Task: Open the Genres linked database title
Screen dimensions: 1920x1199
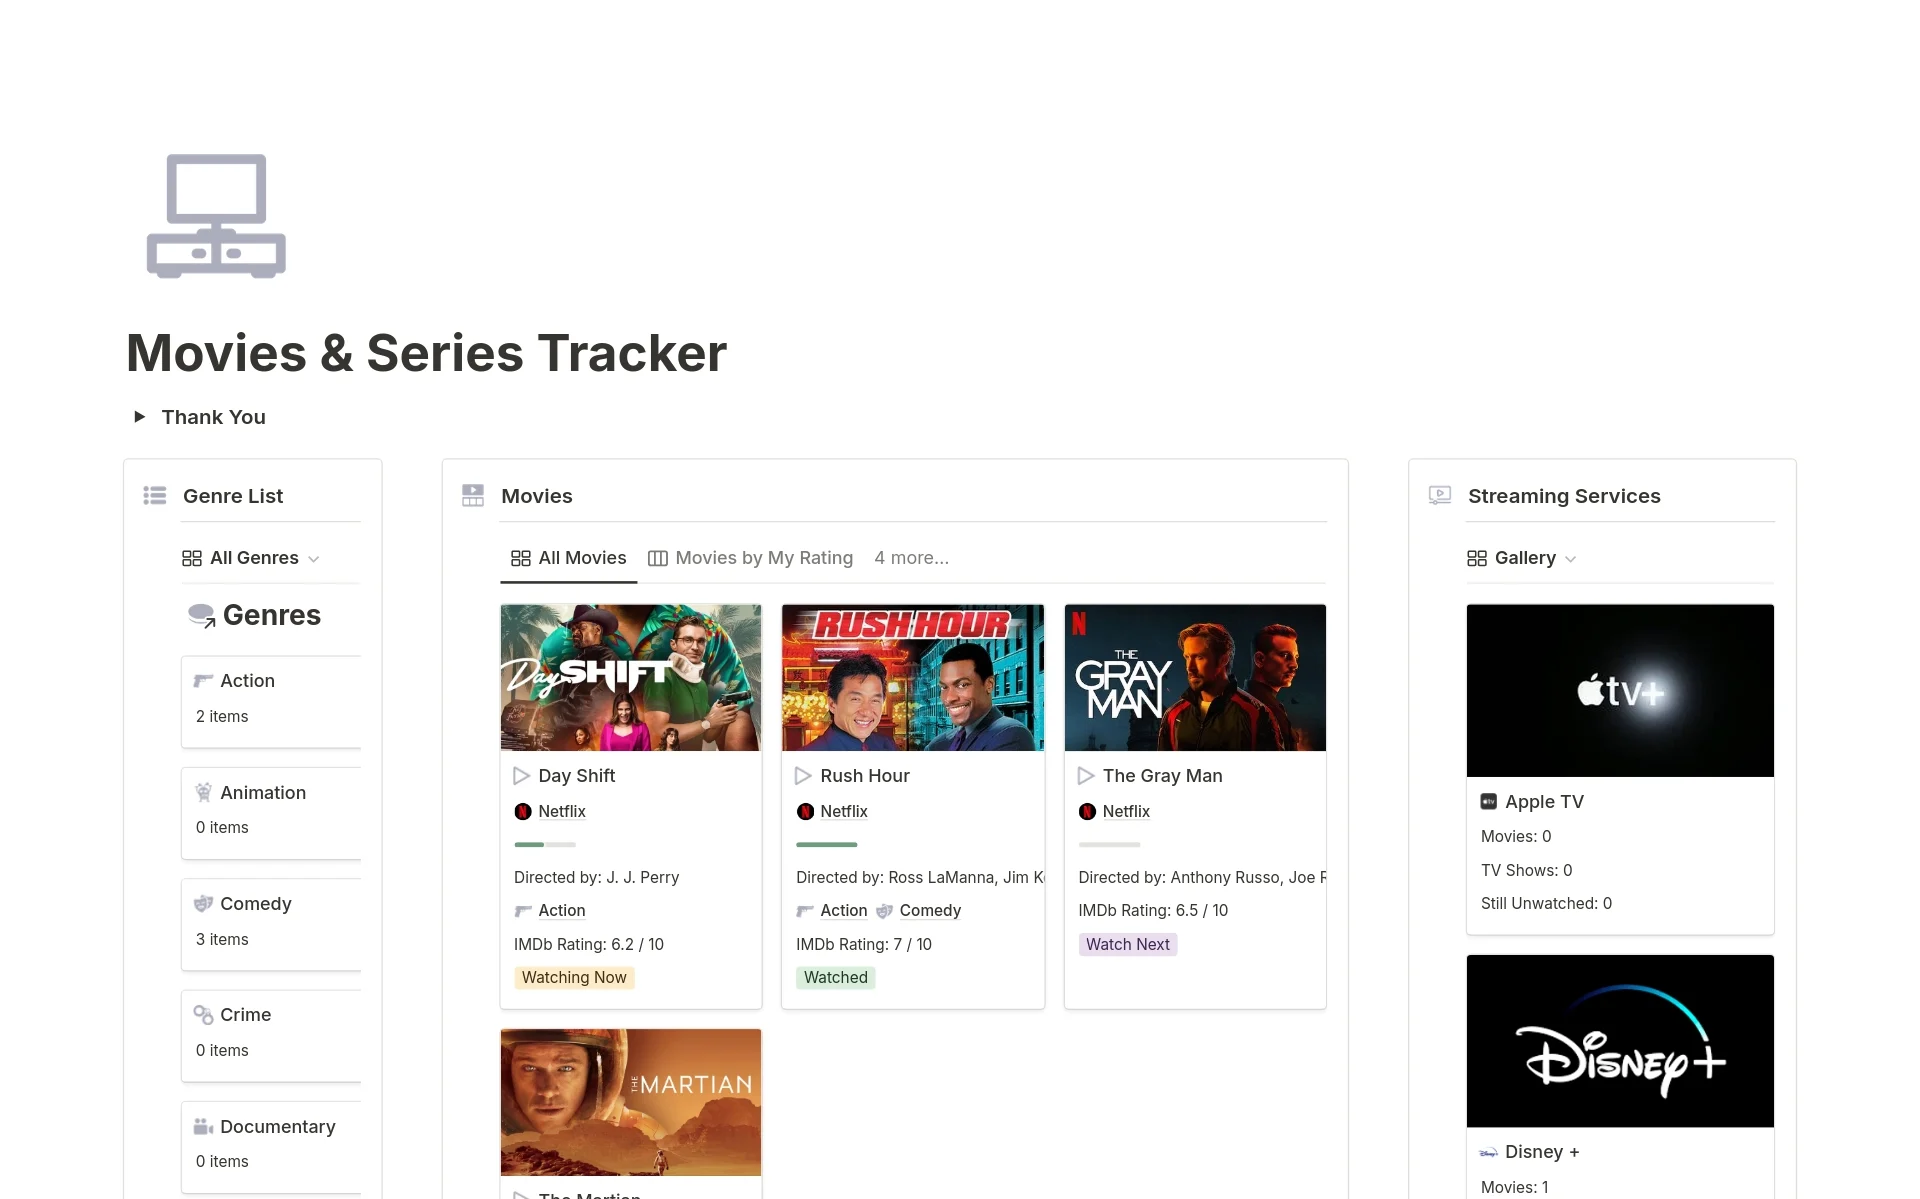Action: (271, 615)
